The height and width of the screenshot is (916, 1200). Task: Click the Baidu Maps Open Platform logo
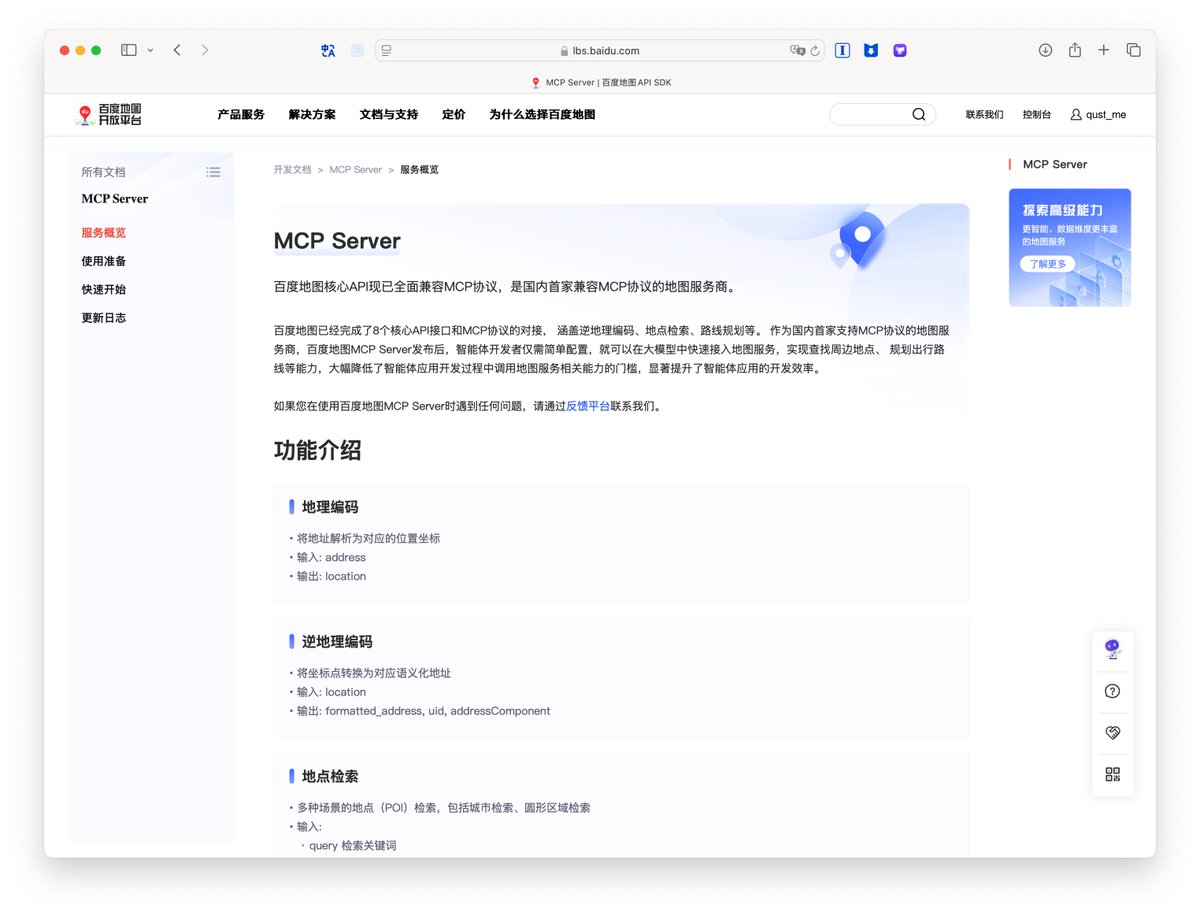pyautogui.click(x=108, y=115)
